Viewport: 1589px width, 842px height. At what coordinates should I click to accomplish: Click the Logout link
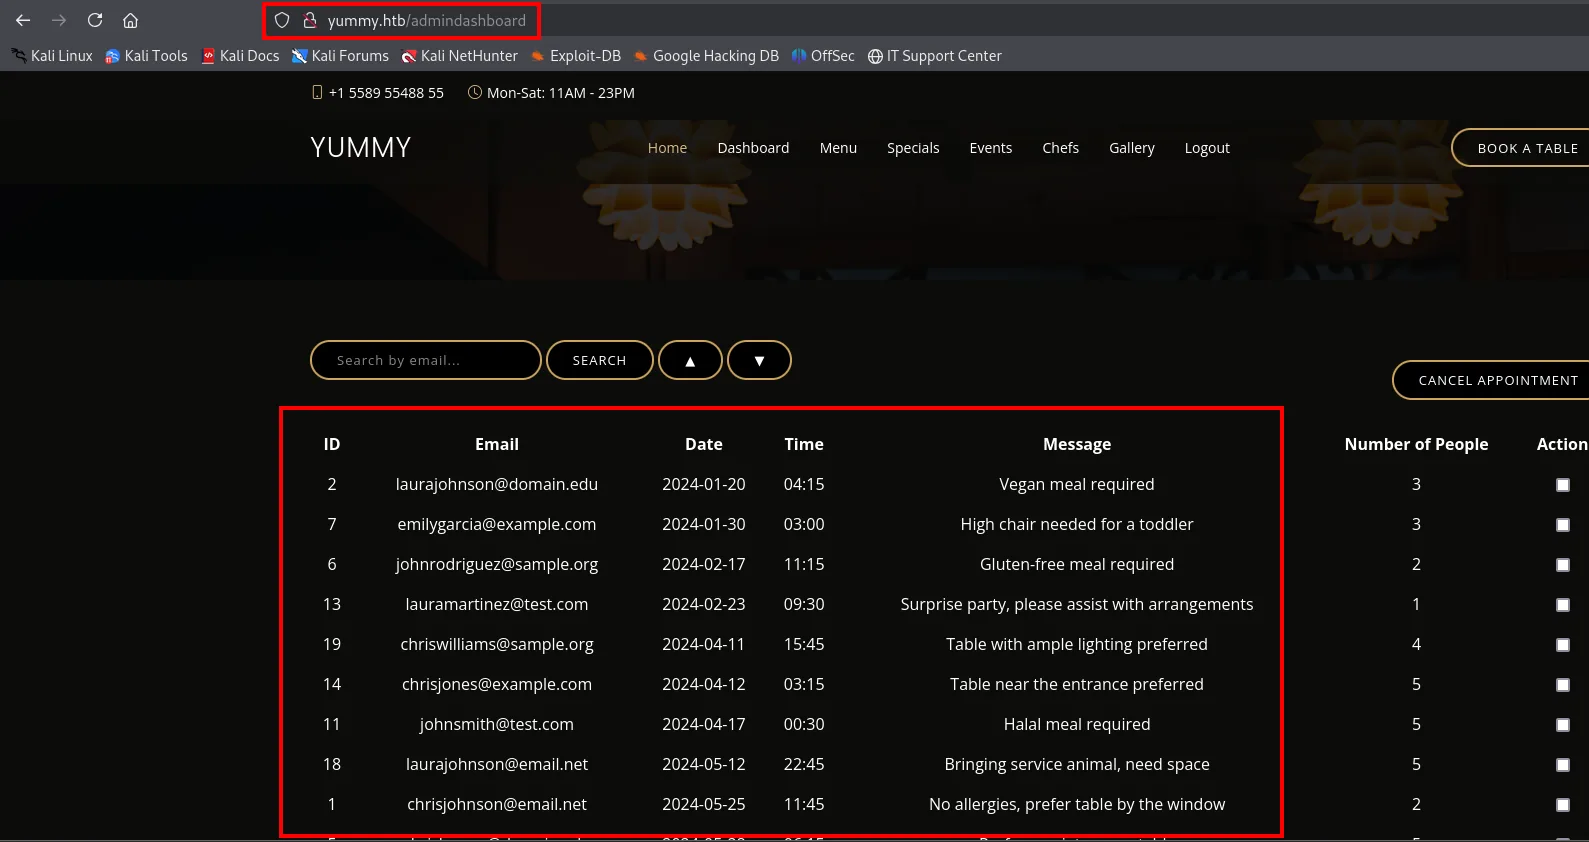pos(1207,148)
